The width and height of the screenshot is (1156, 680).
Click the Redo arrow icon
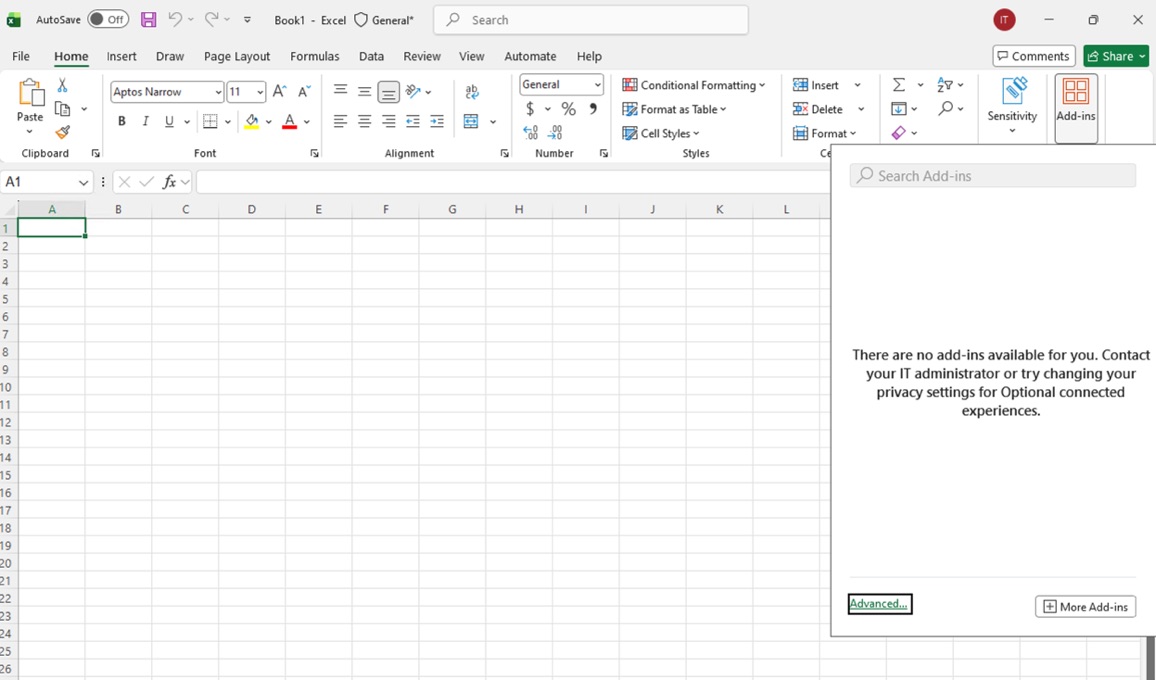(x=211, y=20)
